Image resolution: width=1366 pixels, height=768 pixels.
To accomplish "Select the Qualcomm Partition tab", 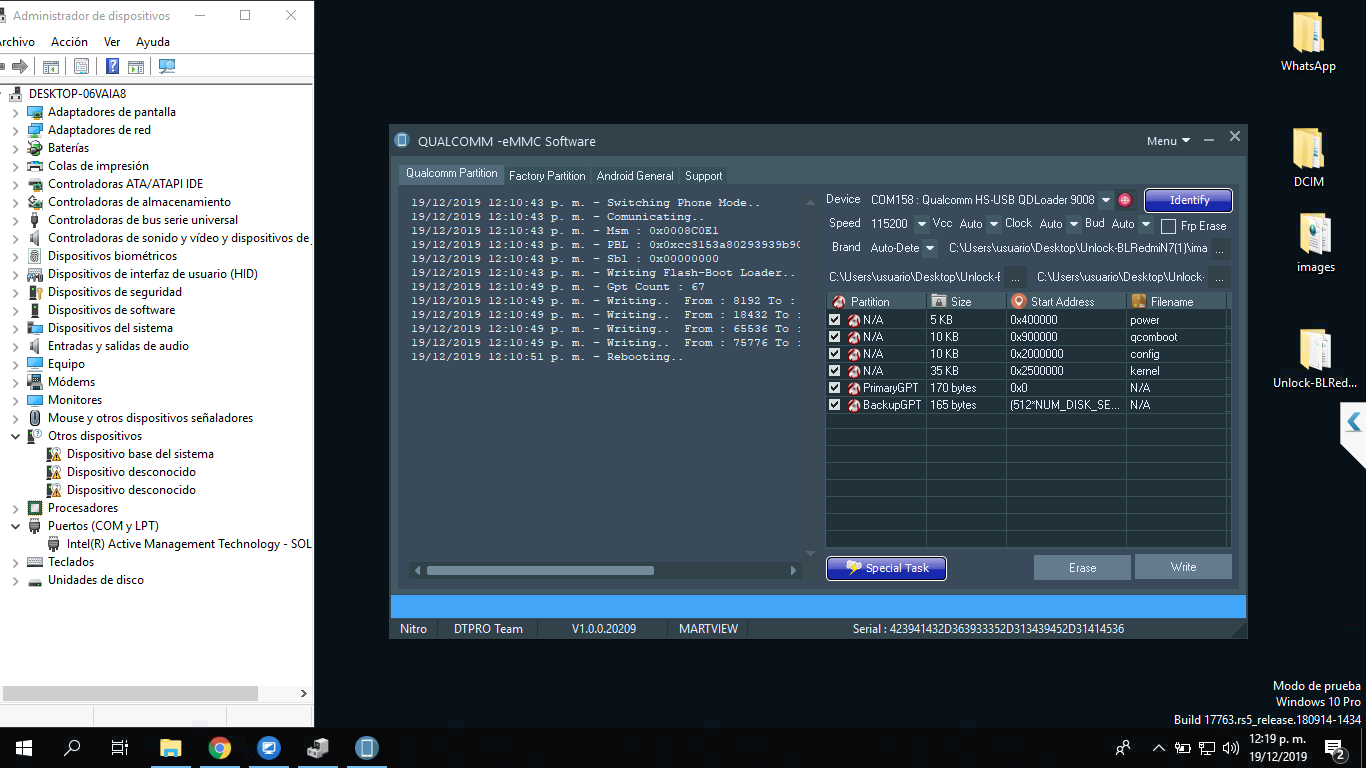I will pos(451,173).
